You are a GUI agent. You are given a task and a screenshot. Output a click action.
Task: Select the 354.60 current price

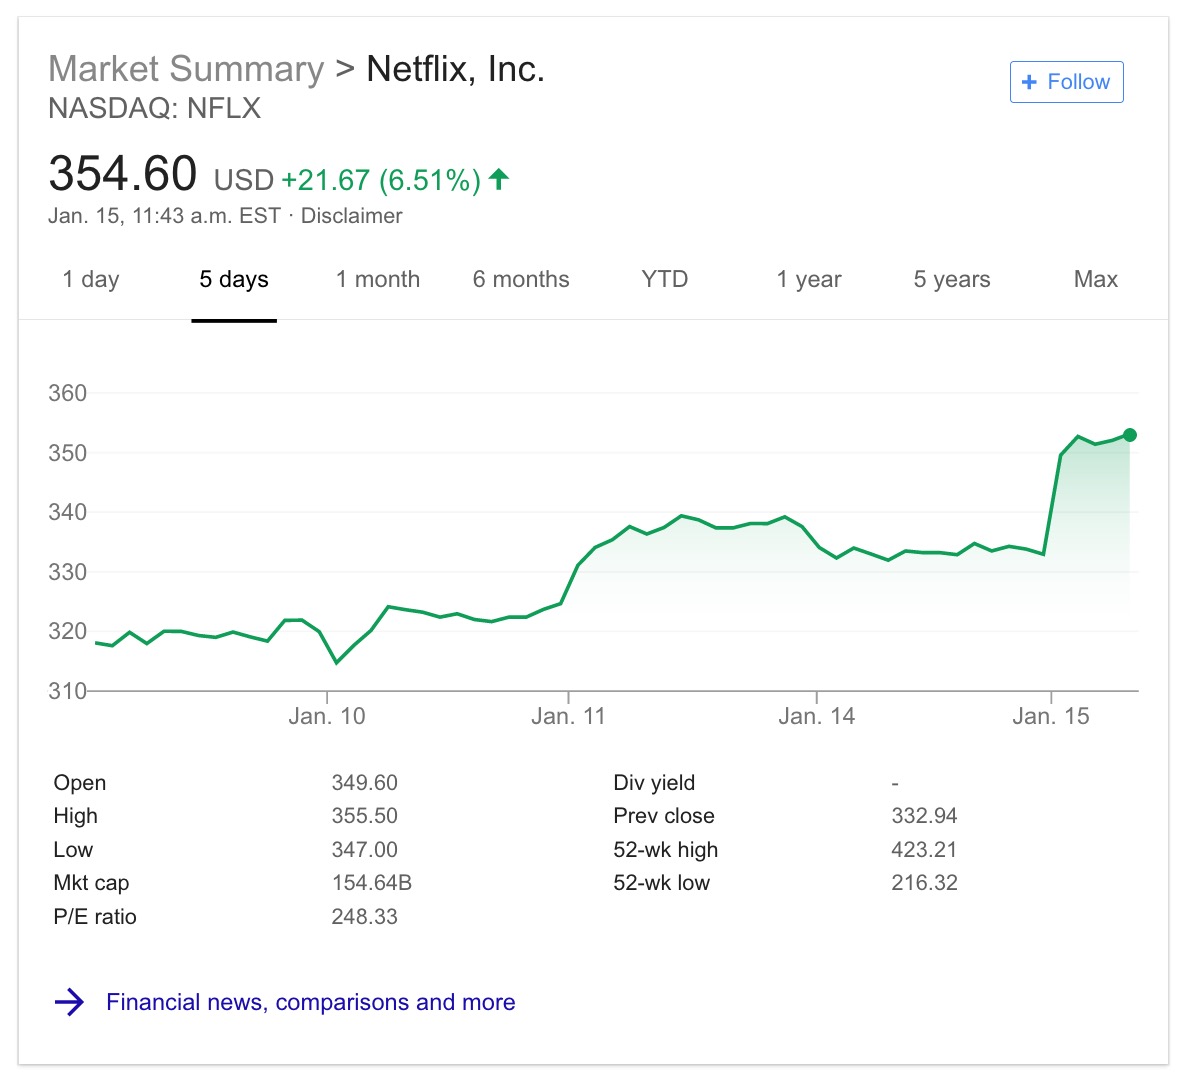pyautogui.click(x=123, y=174)
